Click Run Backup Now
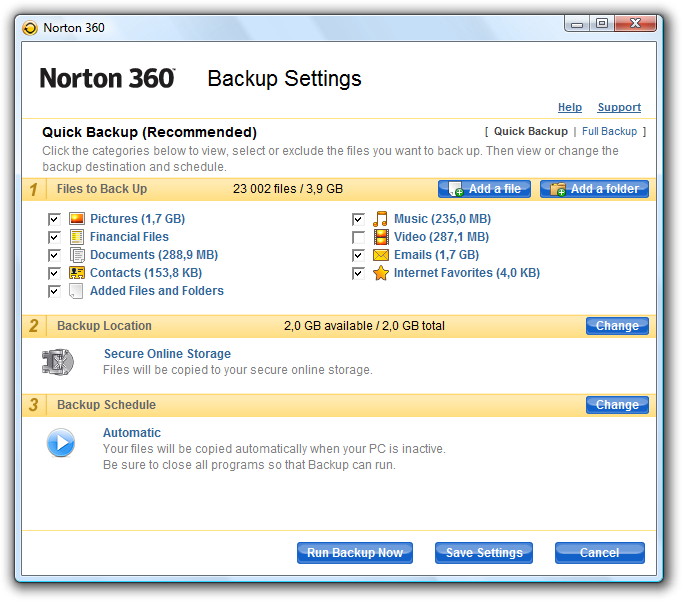This screenshot has width=682, height=601. 355,553
